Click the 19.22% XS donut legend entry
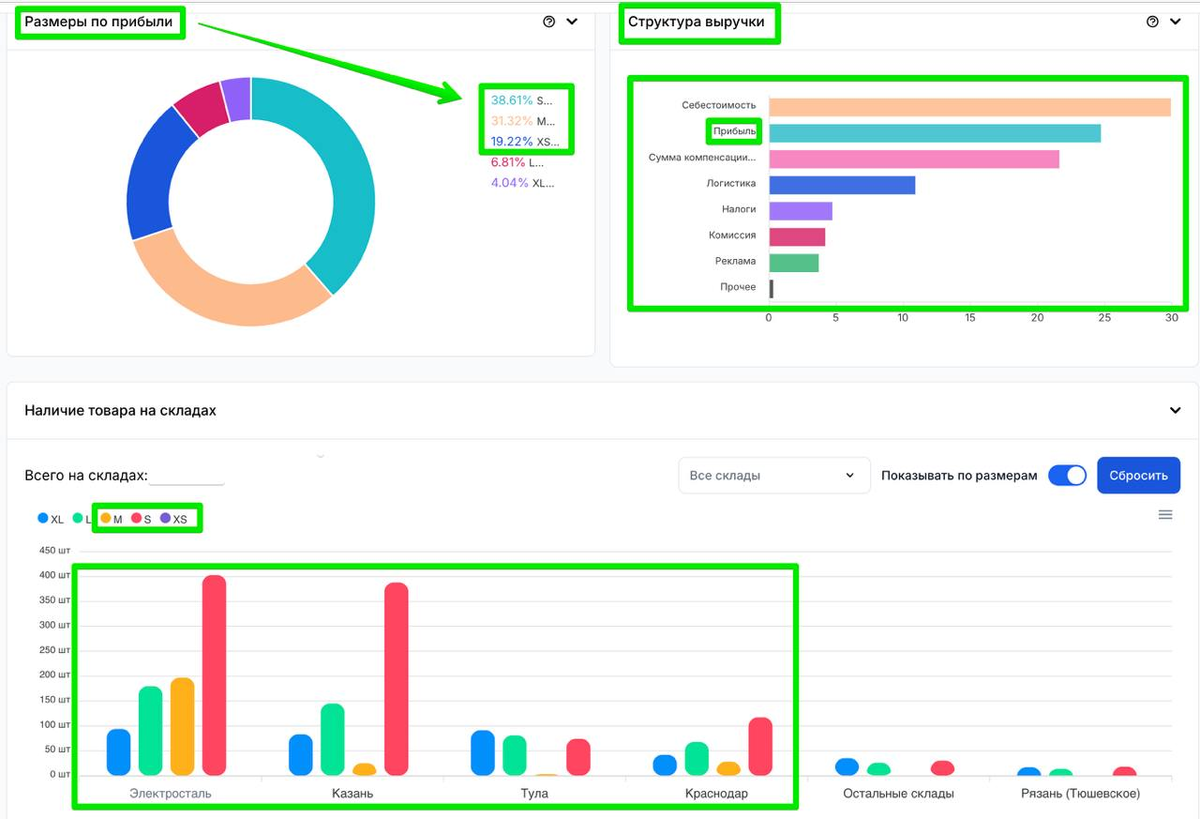Image resolution: width=1200 pixels, height=819 pixels. 525,142
